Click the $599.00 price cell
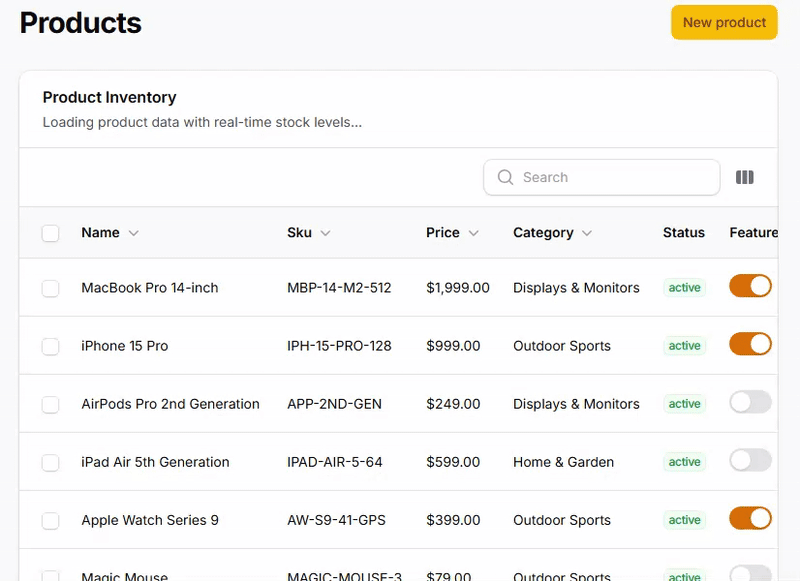 tap(453, 462)
